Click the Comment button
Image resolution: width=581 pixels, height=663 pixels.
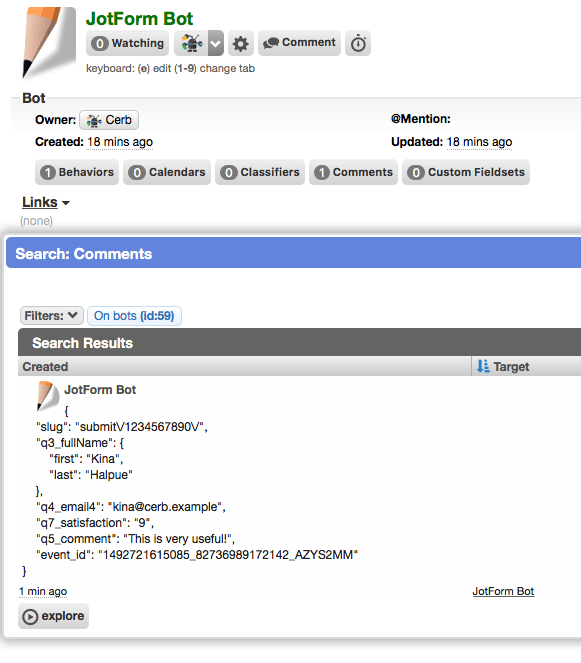coord(299,43)
